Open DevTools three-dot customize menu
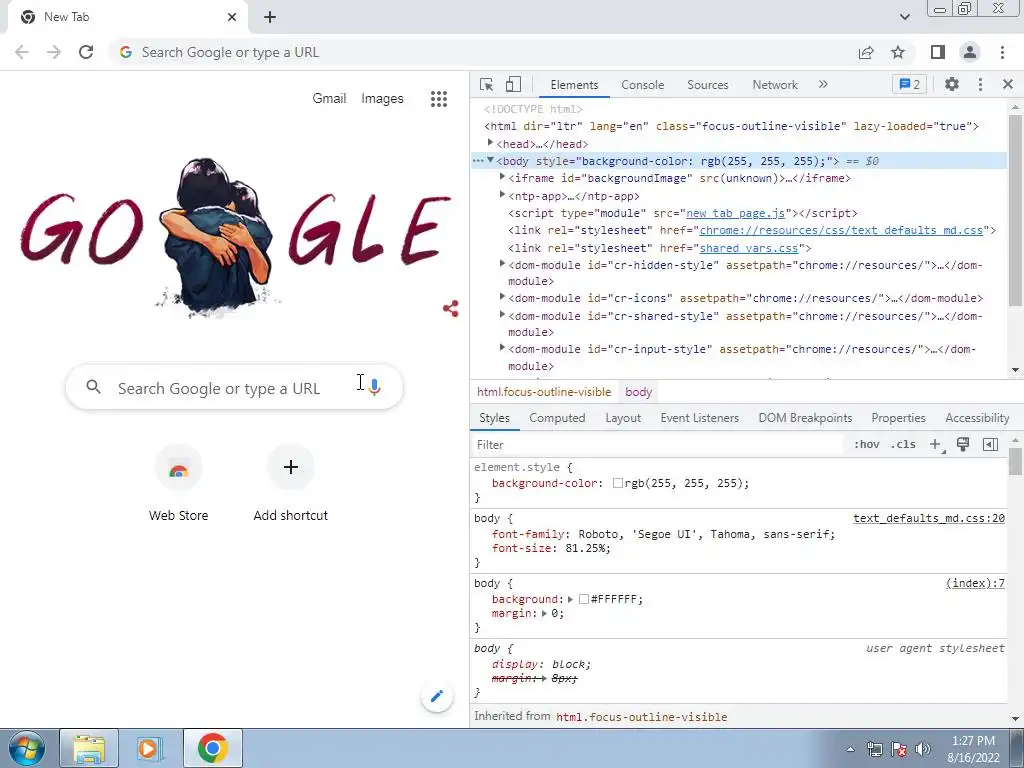This screenshot has height=768, width=1024. 980,84
